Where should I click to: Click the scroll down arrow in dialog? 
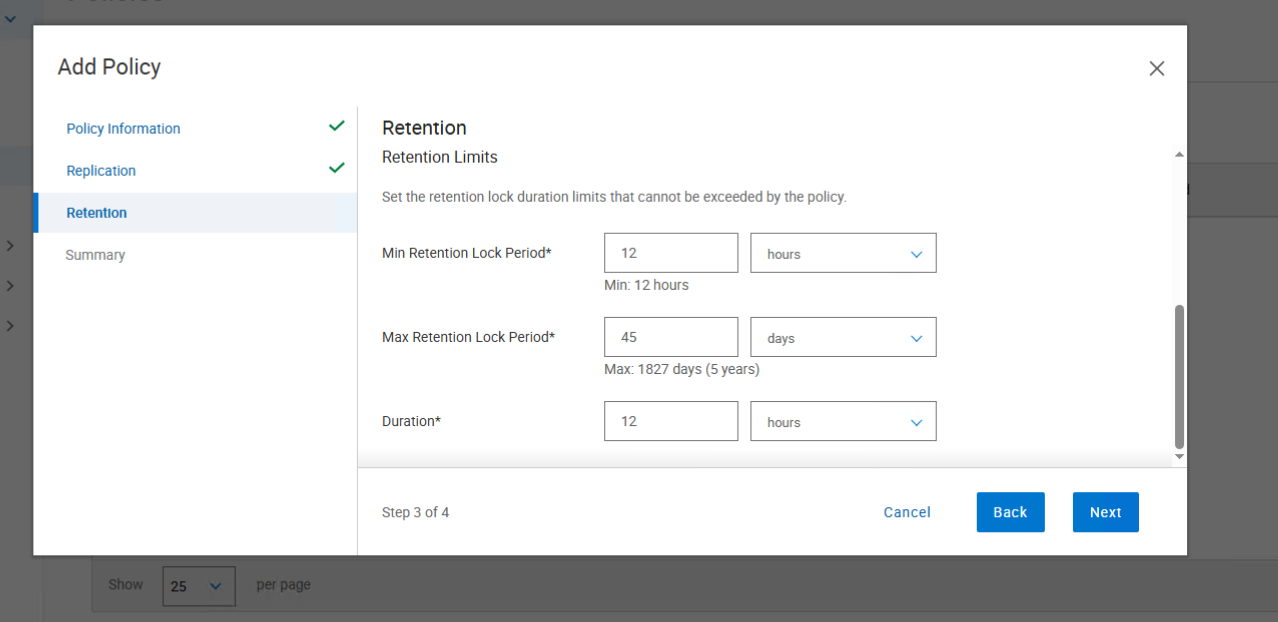pos(1179,456)
